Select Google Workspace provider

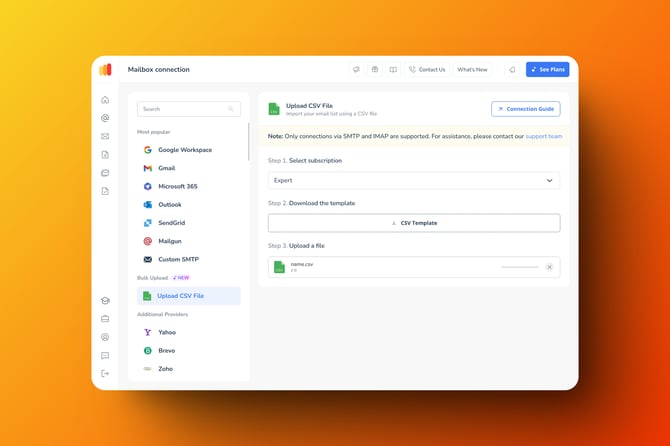184,150
